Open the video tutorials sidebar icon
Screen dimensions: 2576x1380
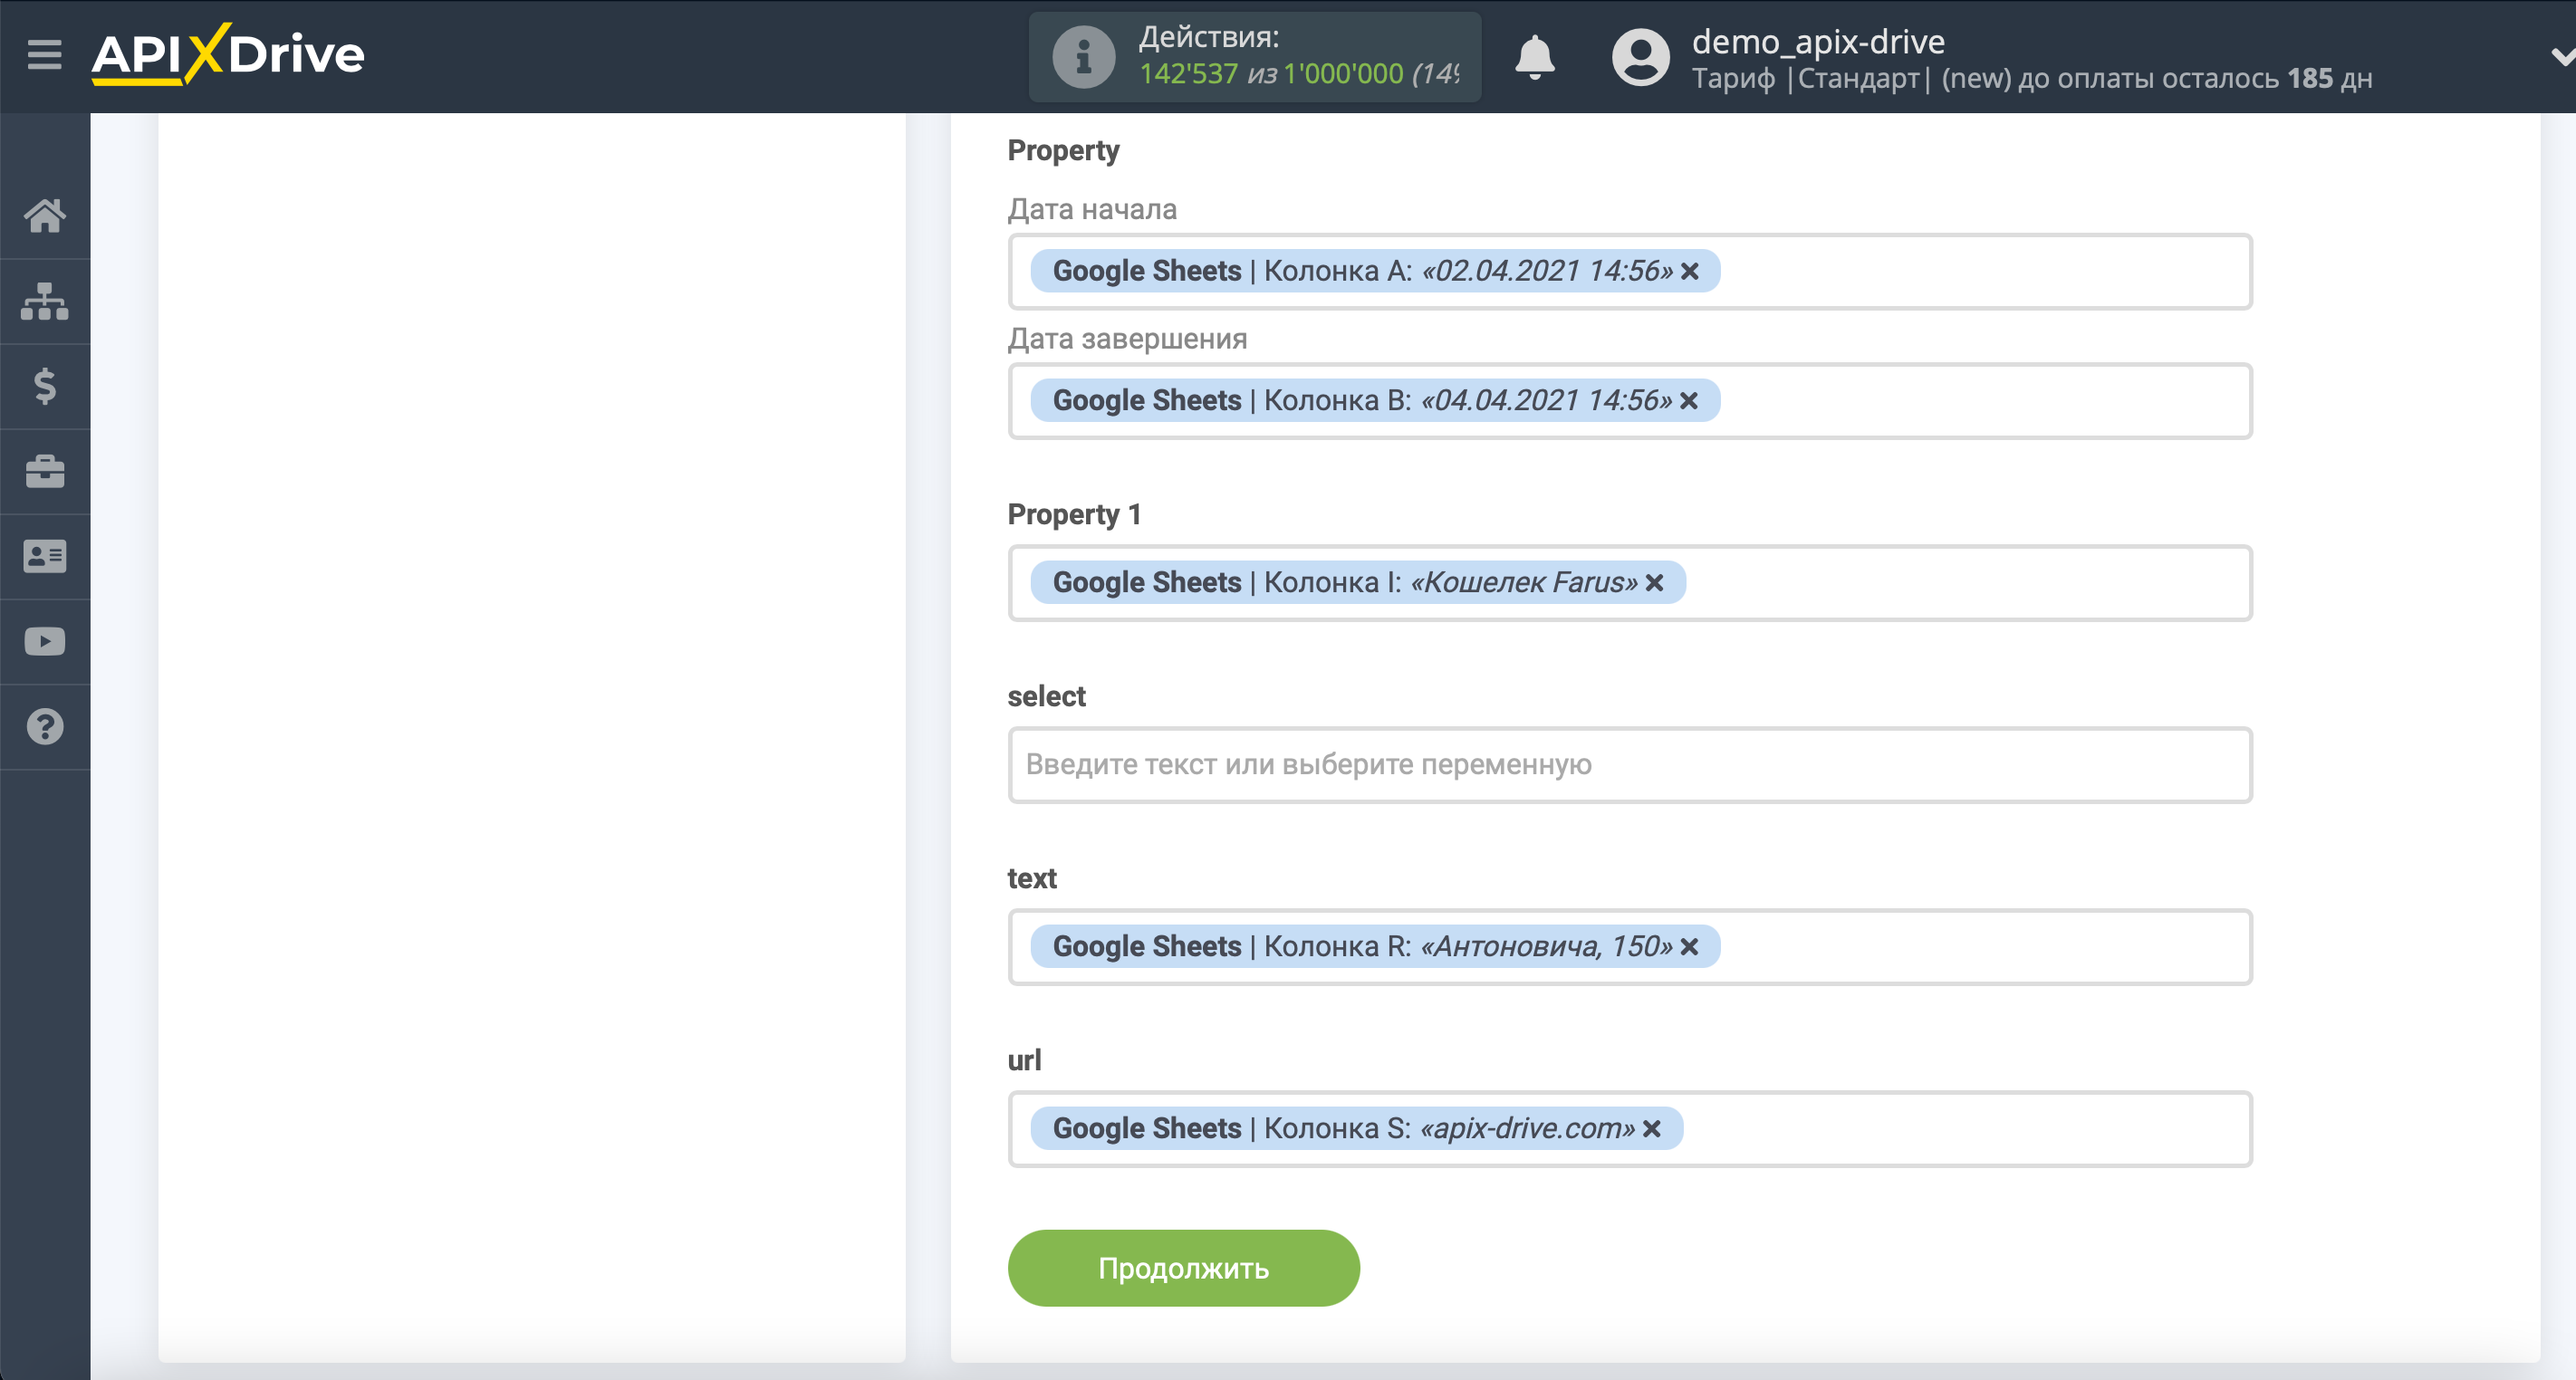coord(45,641)
